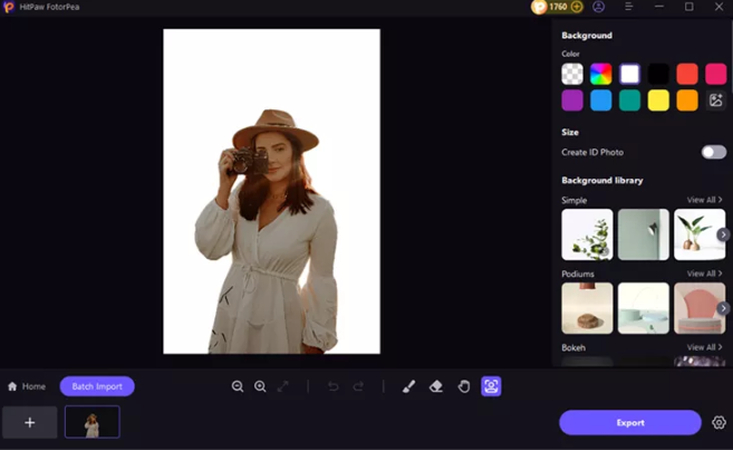This screenshot has width=733, height=450.
Task: Click the Export button
Action: coord(630,422)
